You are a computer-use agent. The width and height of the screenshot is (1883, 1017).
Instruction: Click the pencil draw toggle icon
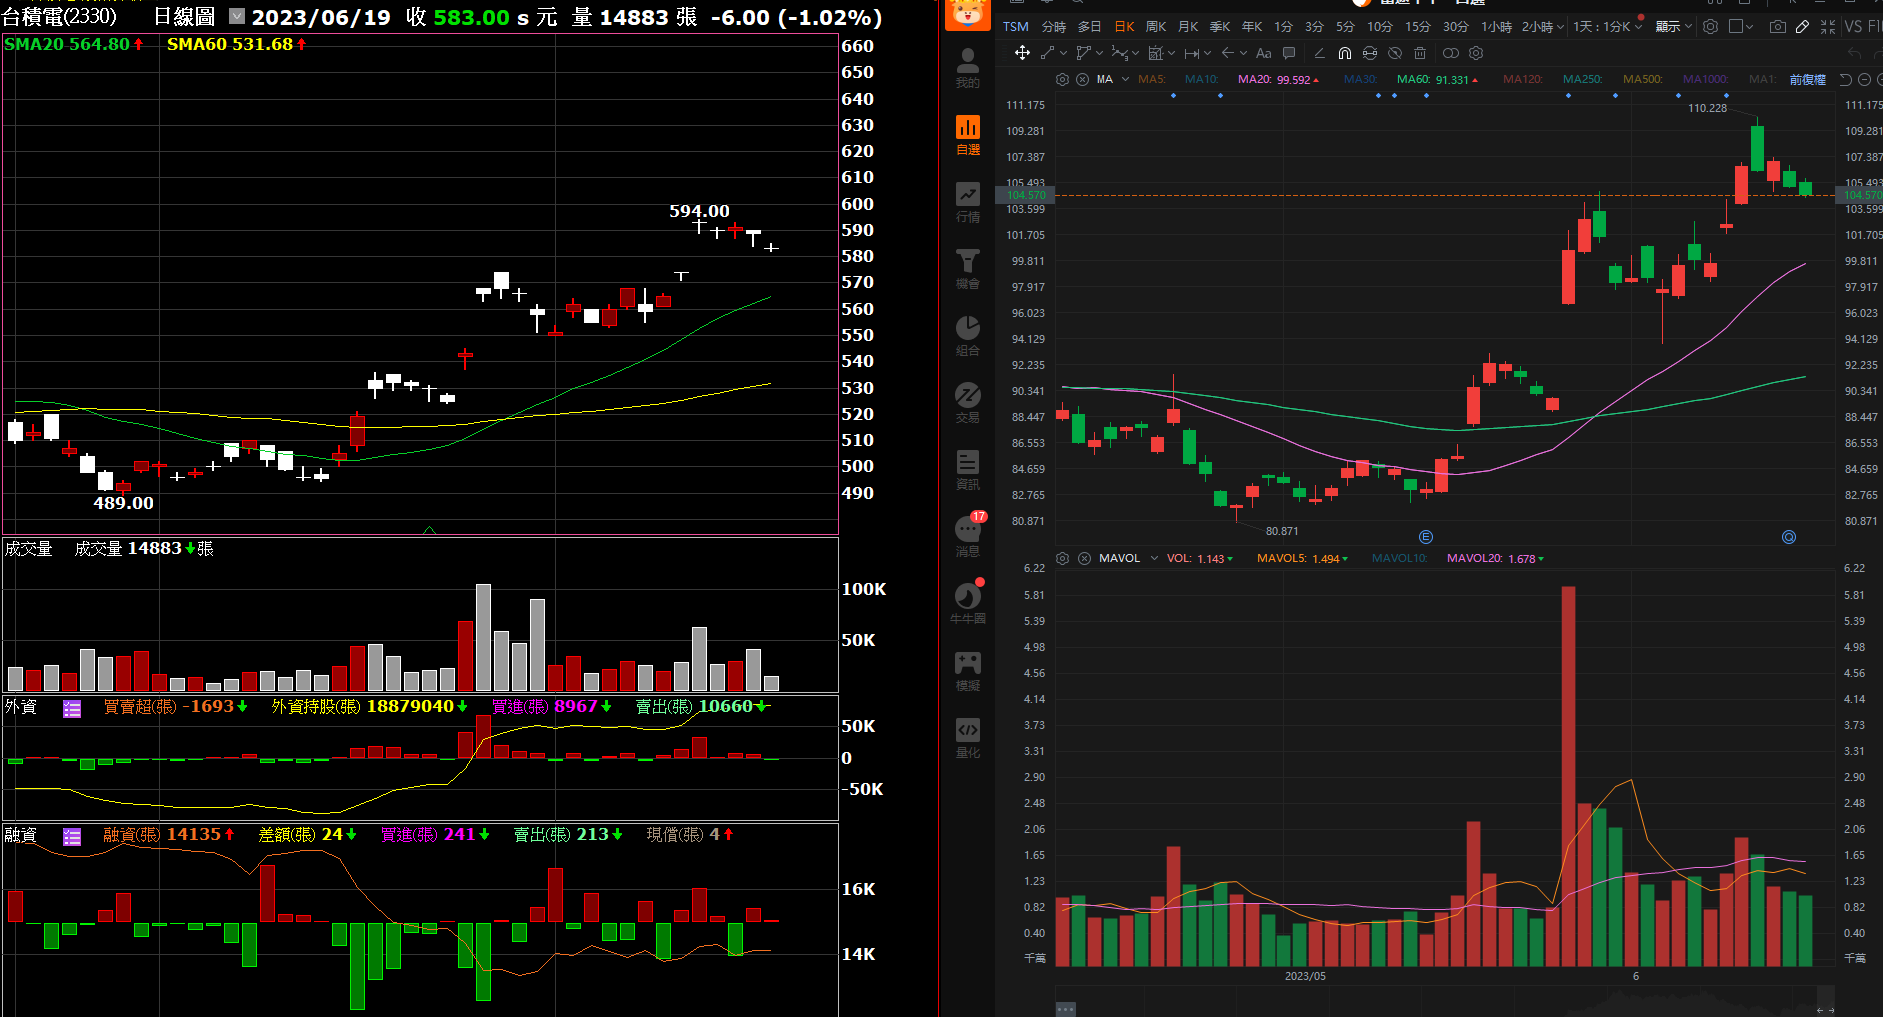[x=1802, y=27]
